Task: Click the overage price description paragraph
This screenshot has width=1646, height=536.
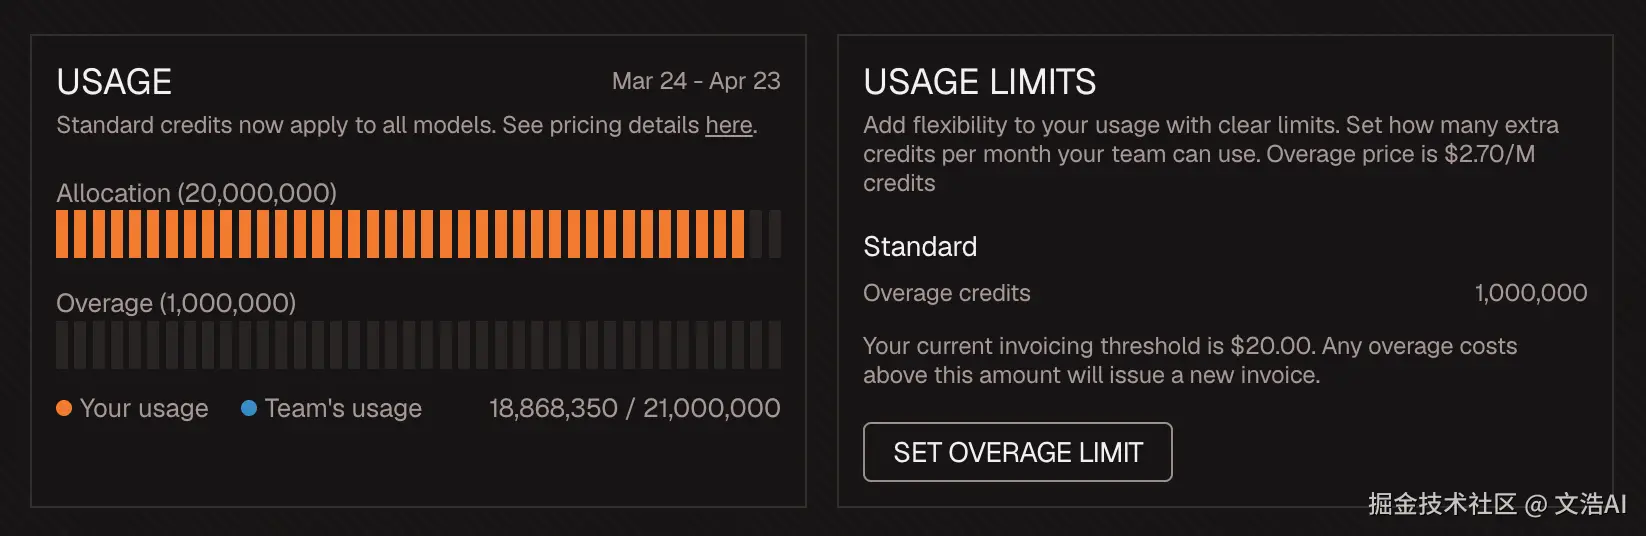Action: pos(1210,154)
